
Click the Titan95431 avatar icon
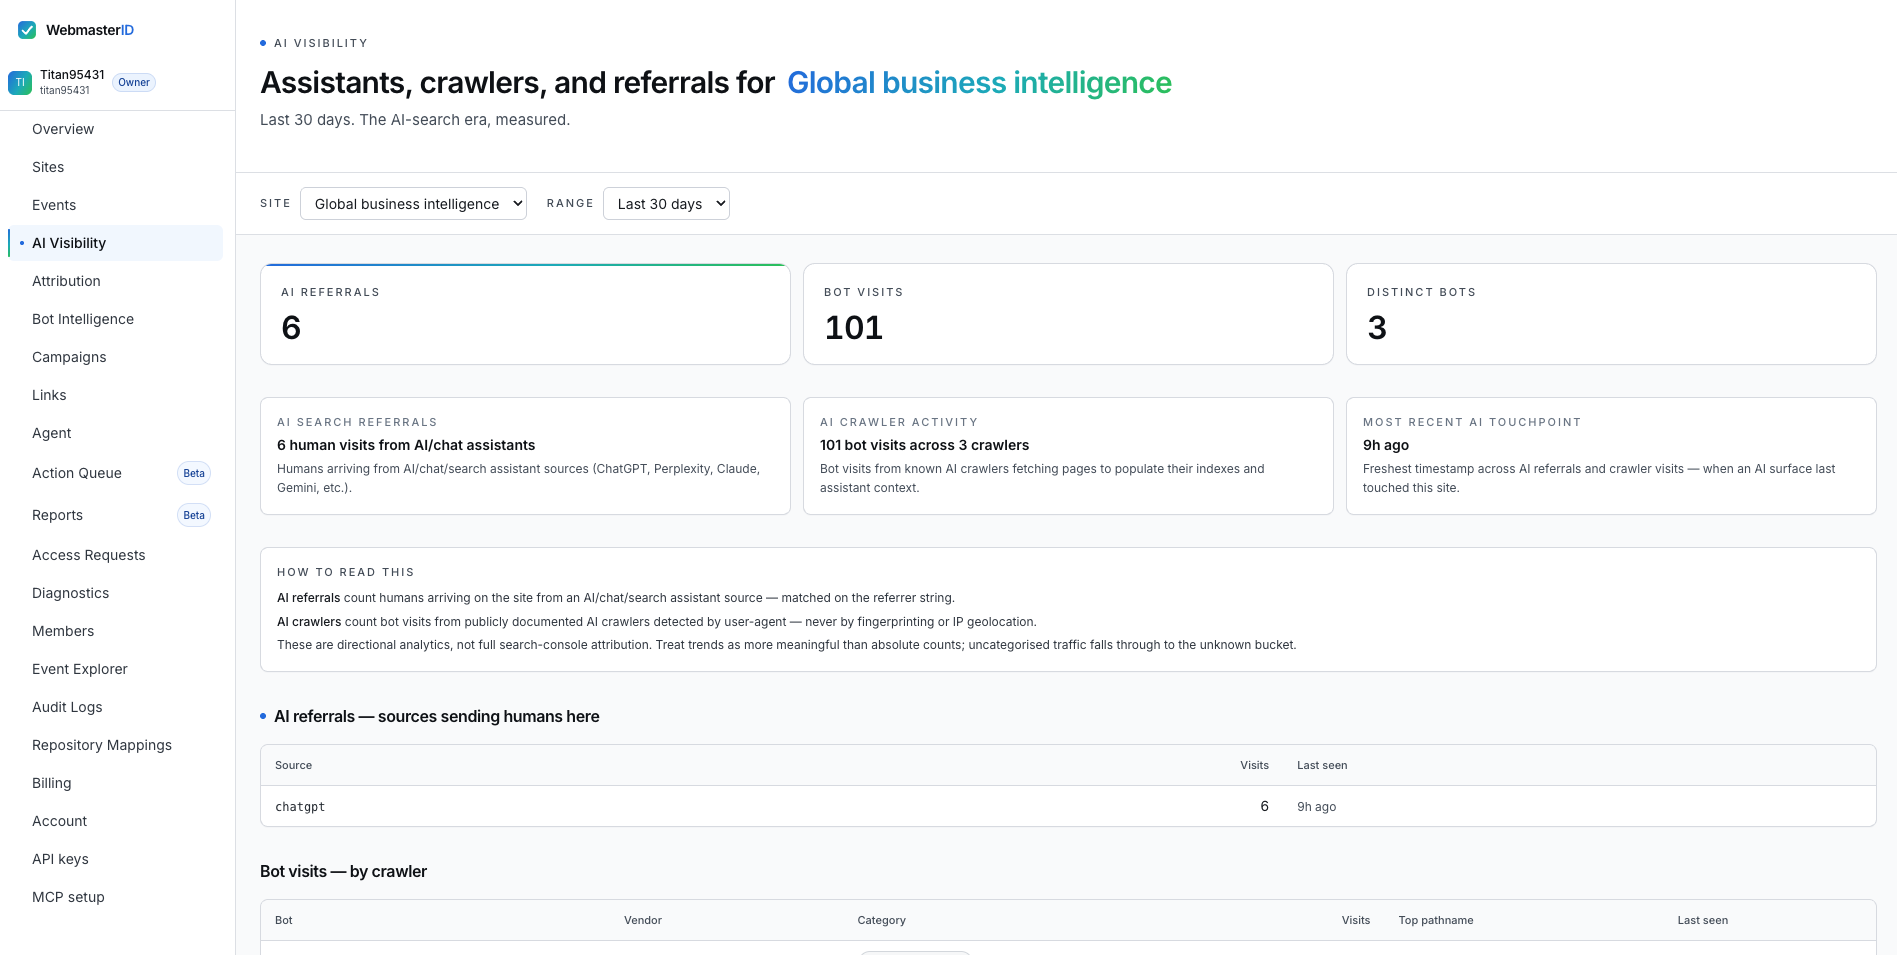click(20, 82)
